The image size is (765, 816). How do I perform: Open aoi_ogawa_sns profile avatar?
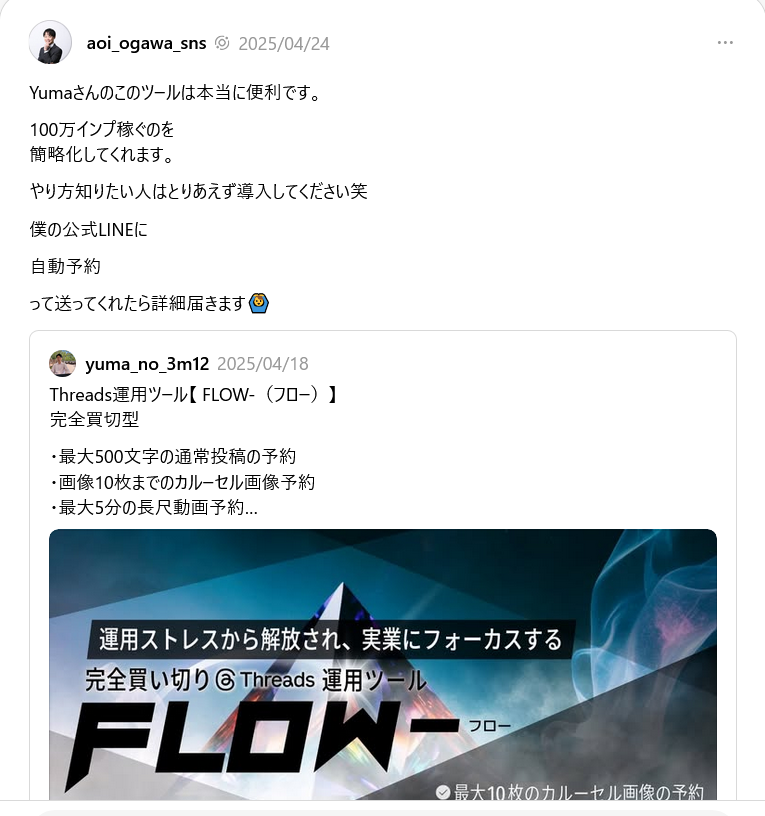click(x=50, y=43)
